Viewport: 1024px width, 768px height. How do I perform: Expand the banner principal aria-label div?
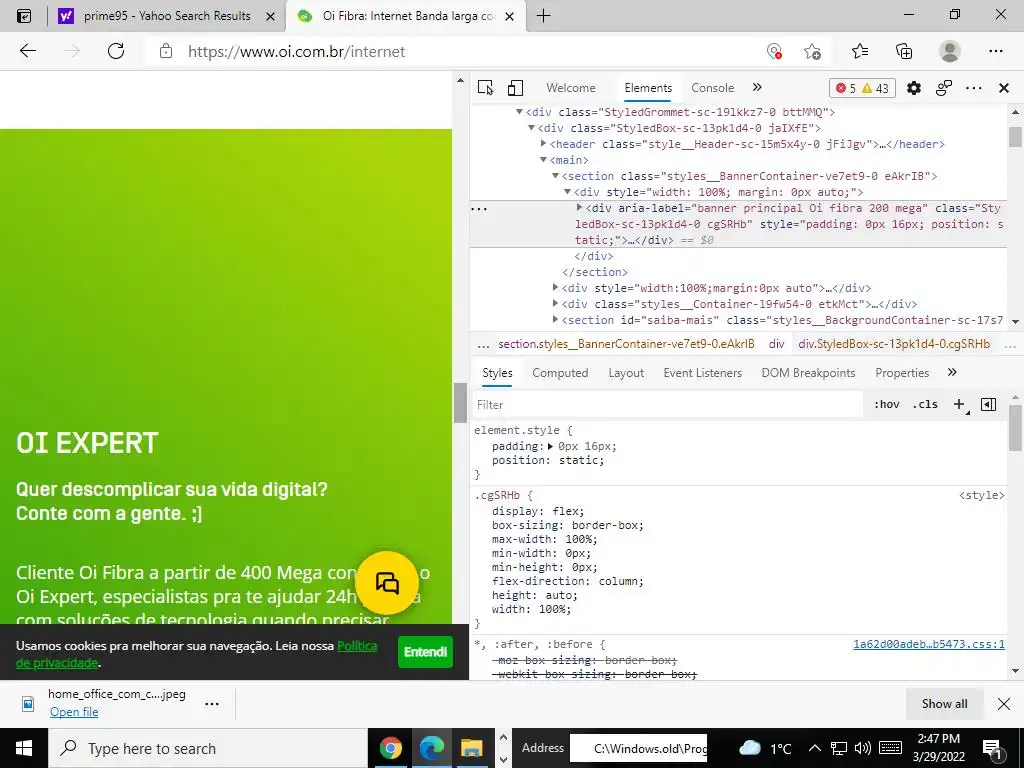(x=579, y=208)
